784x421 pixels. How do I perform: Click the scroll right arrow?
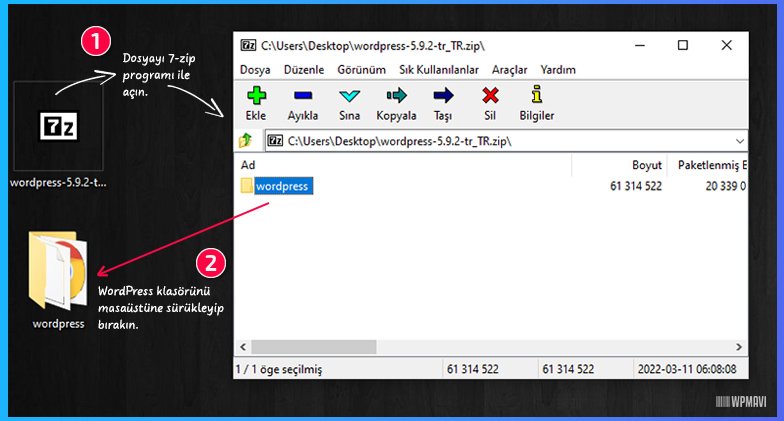coord(739,346)
